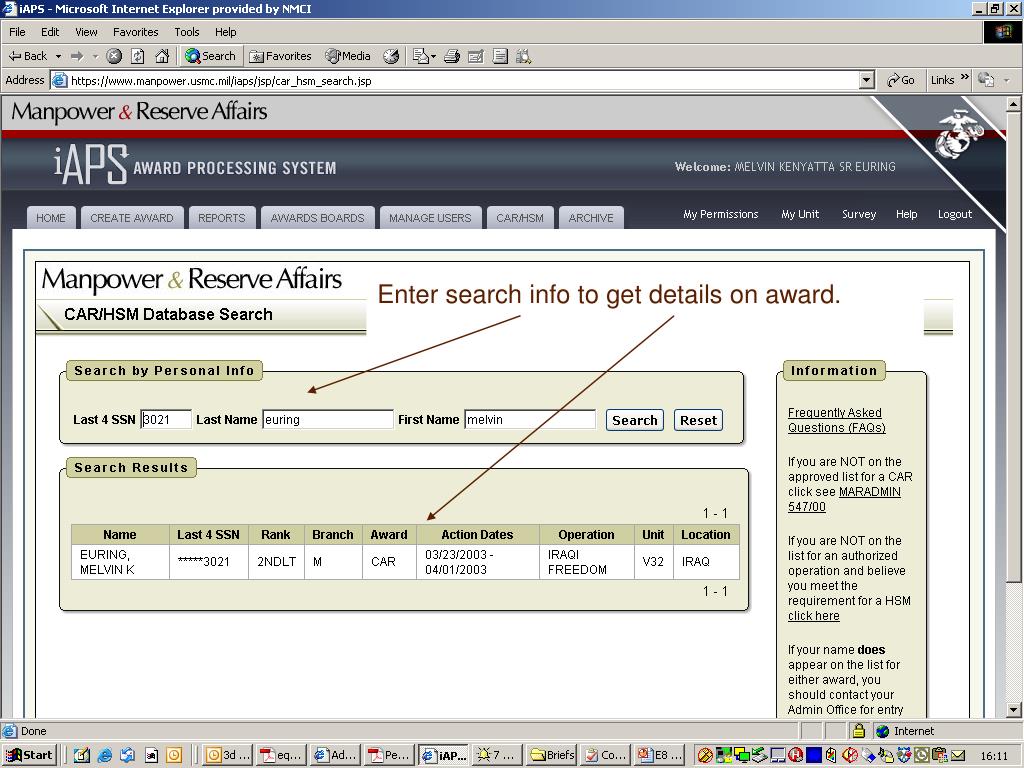Open the Media bar in the toolbar
Image resolution: width=1024 pixels, height=768 pixels.
[x=348, y=56]
